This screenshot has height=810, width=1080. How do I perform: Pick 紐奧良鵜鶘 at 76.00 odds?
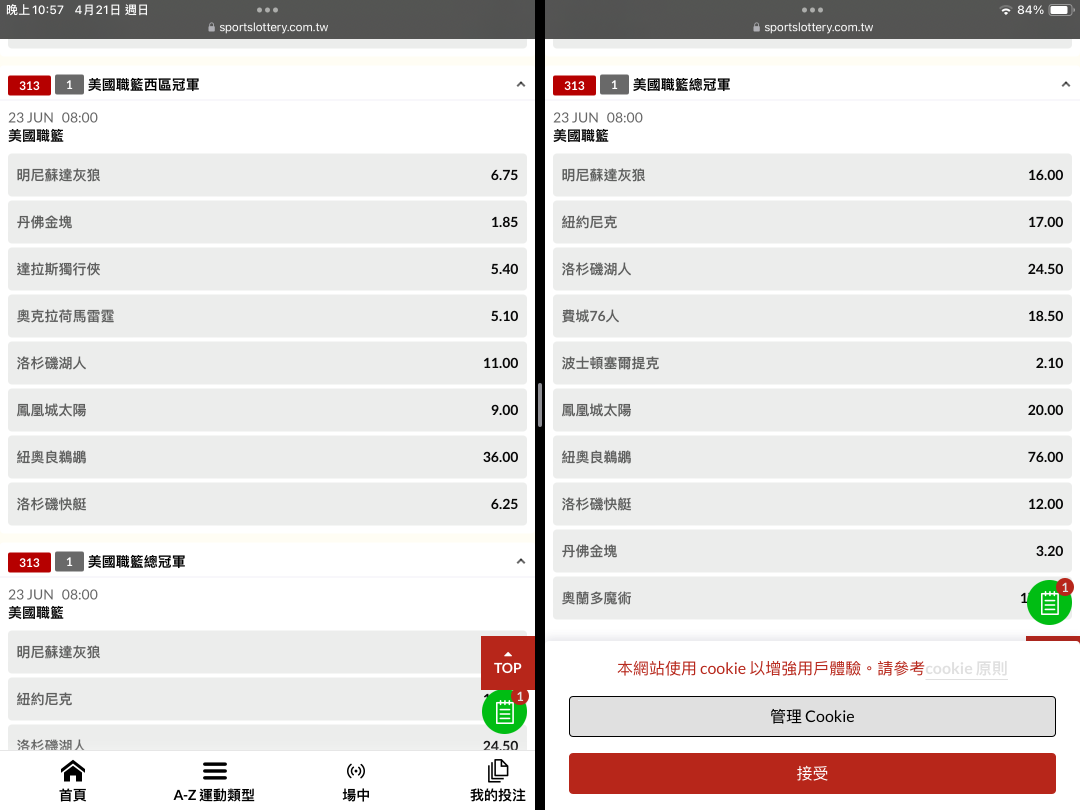click(812, 457)
